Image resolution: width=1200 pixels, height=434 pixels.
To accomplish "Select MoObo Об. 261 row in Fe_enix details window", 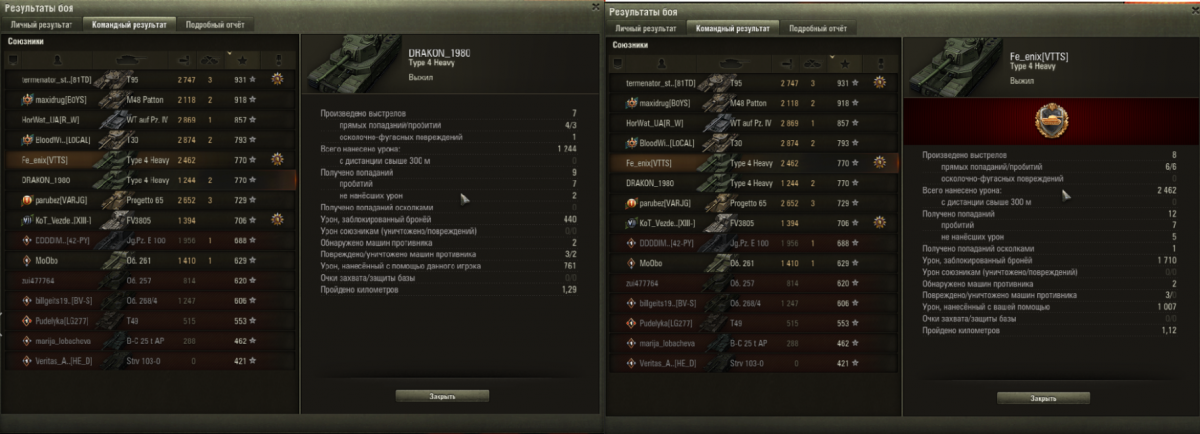I will pos(755,261).
